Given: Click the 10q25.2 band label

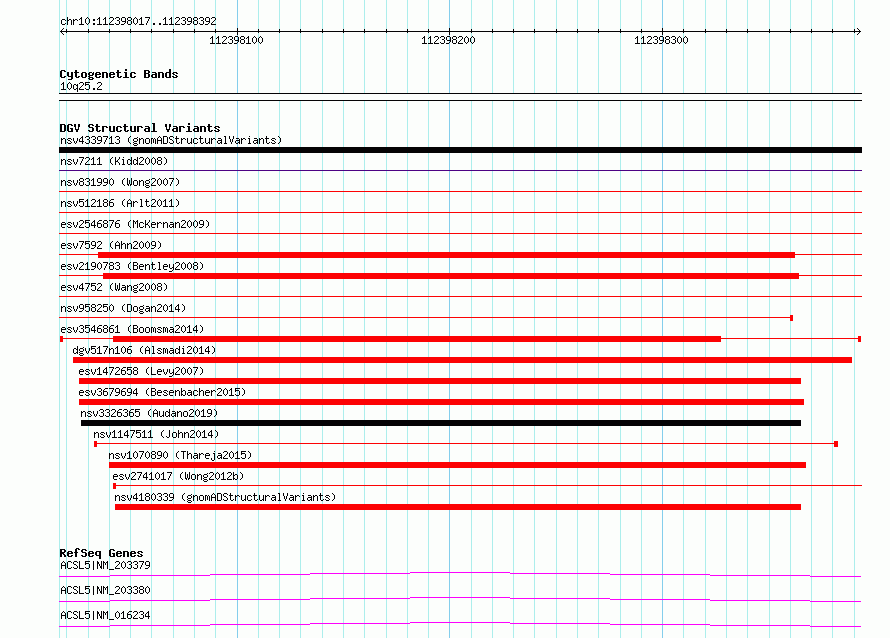Looking at the screenshot, I should pyautogui.click(x=81, y=86).
